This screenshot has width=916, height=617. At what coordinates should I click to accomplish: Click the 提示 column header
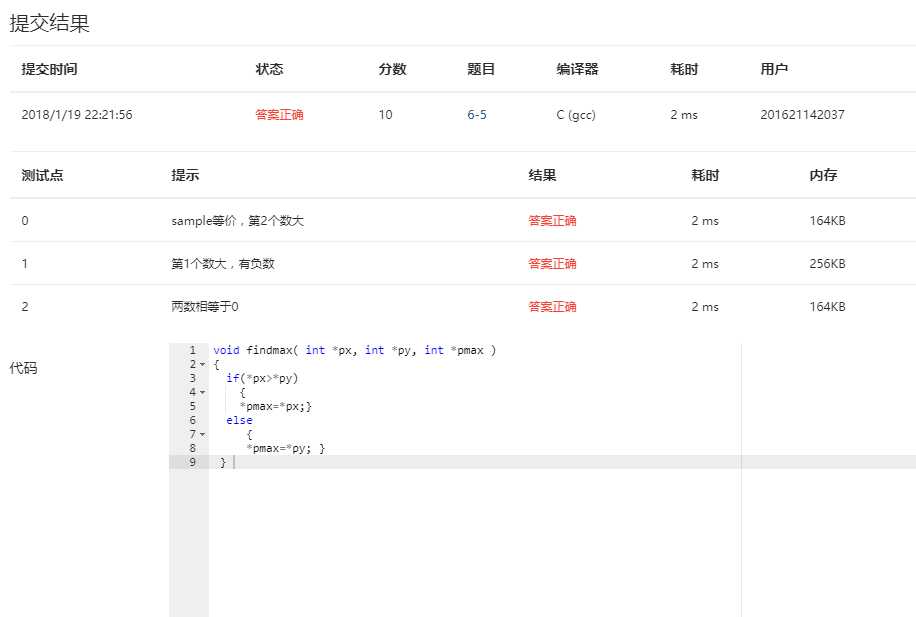pyautogui.click(x=185, y=175)
